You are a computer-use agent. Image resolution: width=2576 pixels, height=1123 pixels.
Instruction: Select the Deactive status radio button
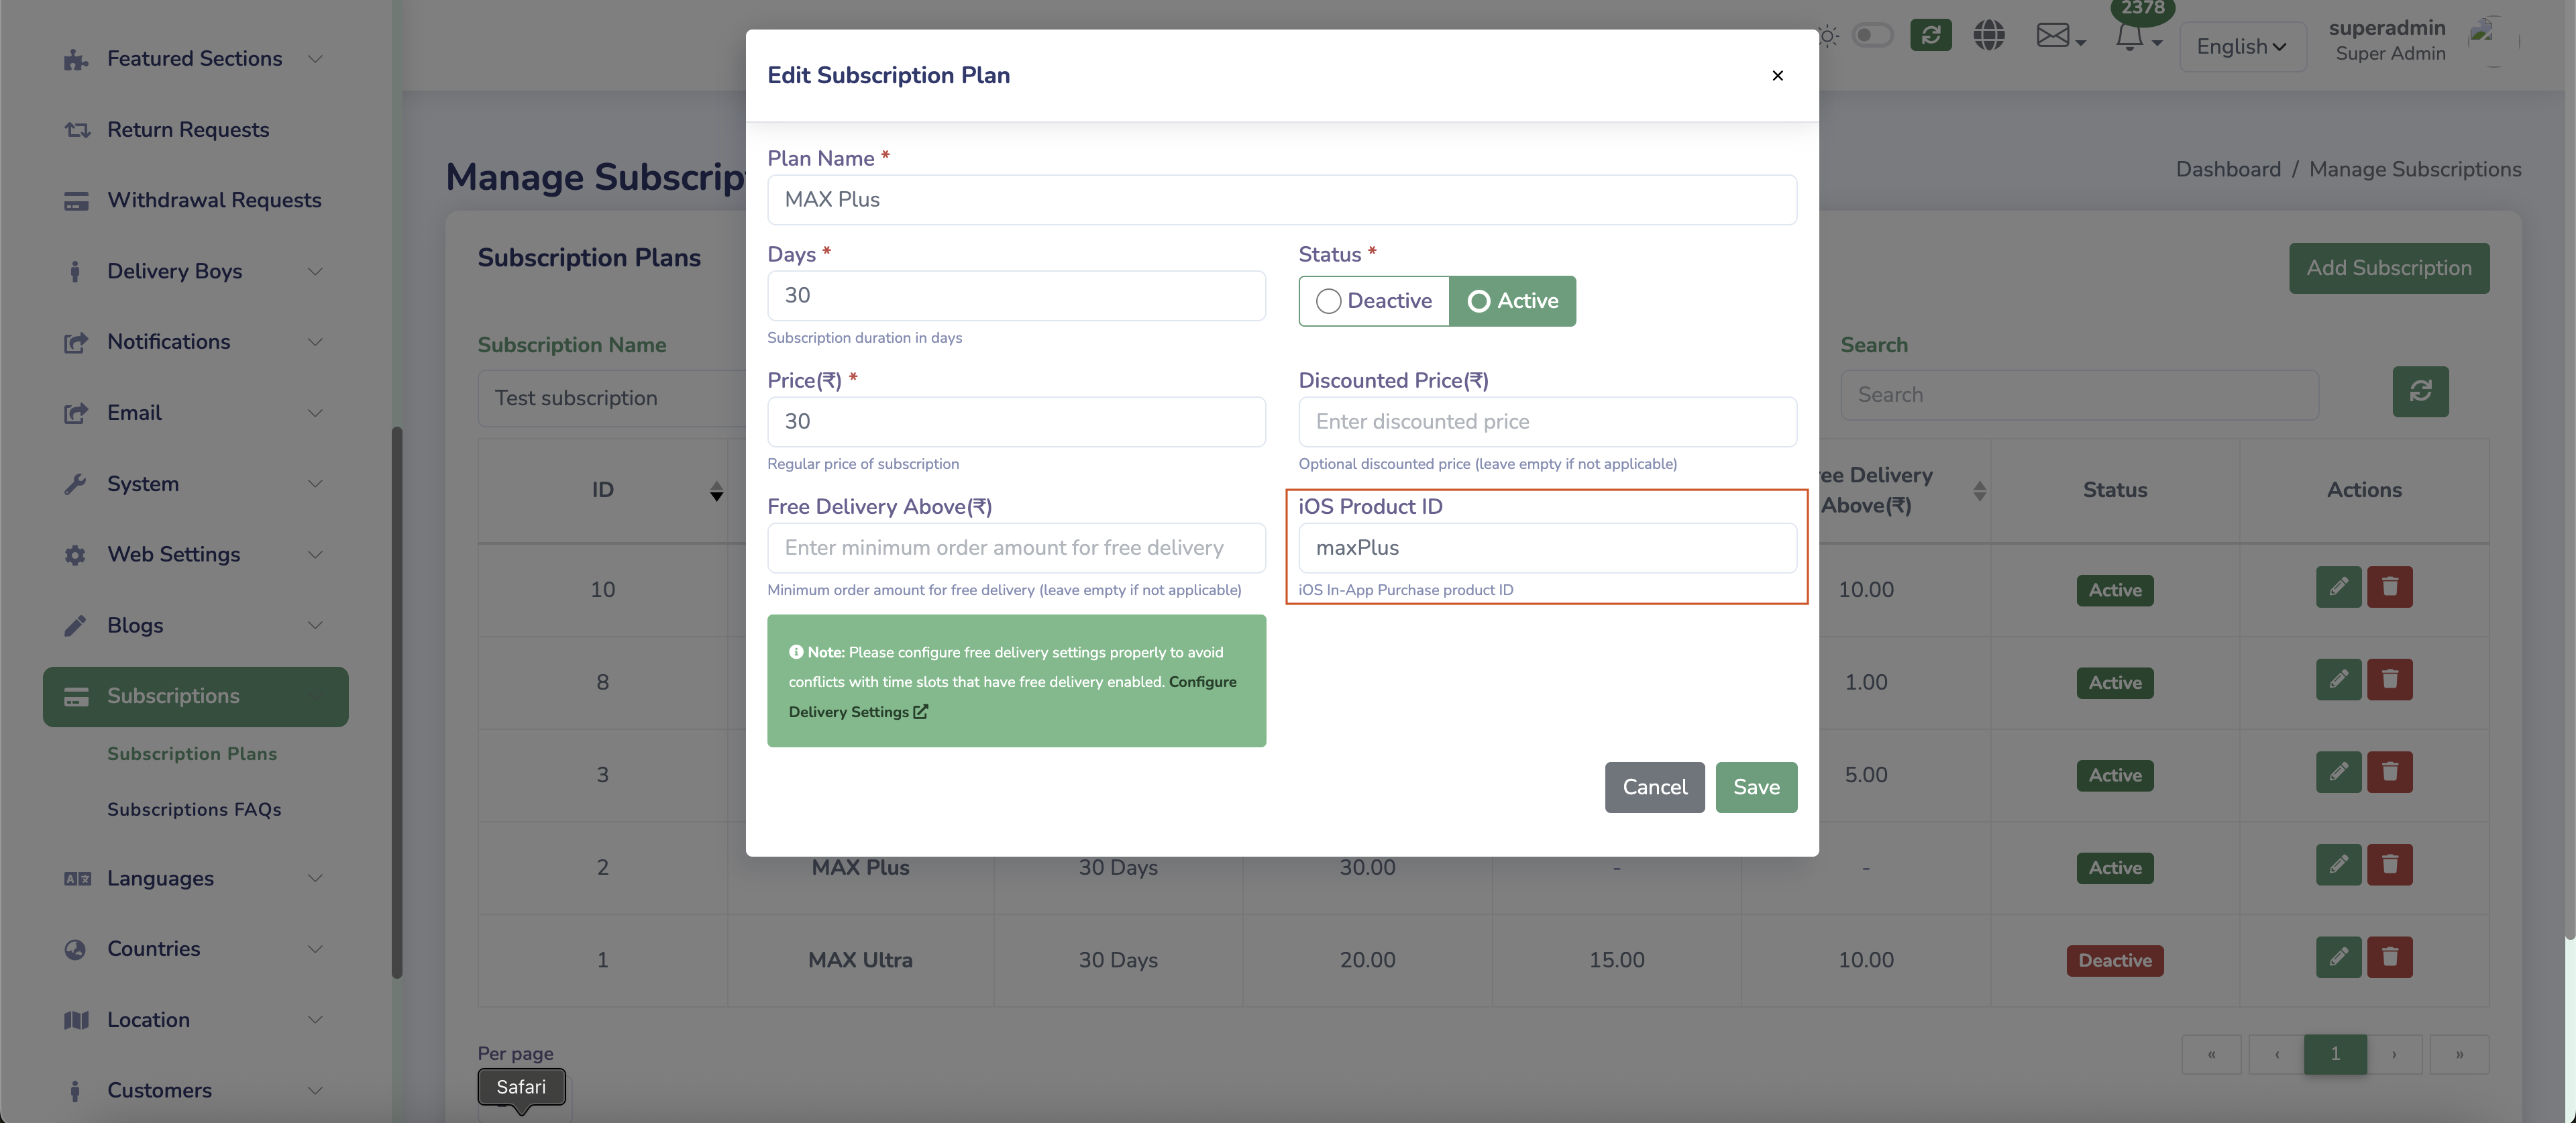(x=1329, y=301)
